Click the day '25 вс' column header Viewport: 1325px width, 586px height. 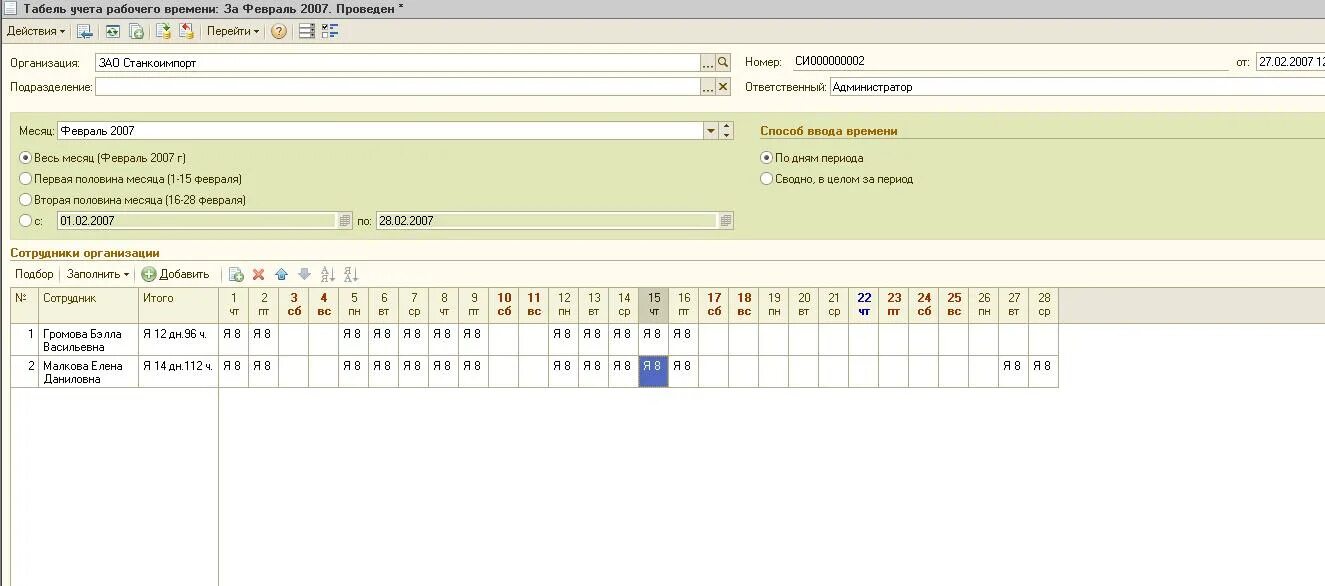tap(954, 305)
